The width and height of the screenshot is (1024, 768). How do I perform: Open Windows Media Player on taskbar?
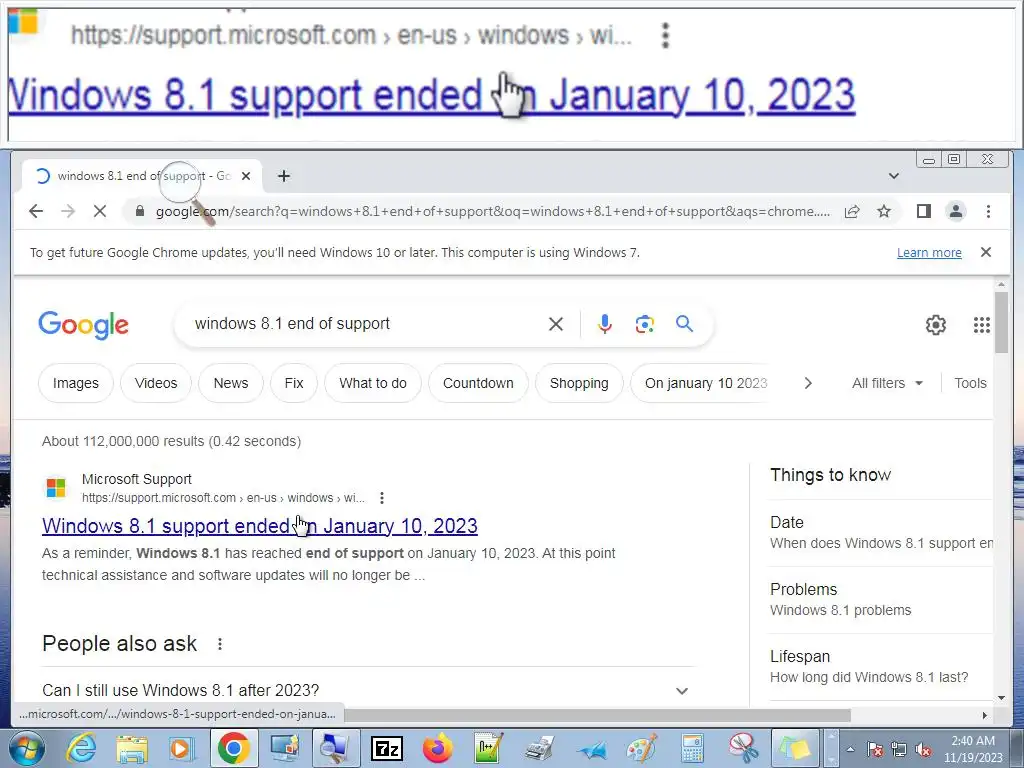coord(181,748)
